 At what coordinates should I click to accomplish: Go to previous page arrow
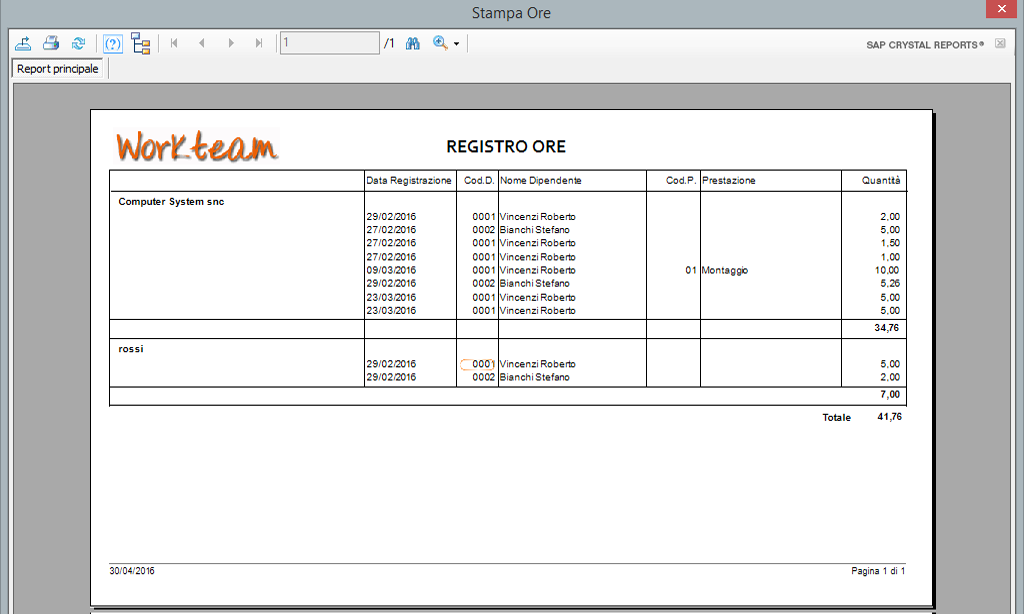coord(202,43)
